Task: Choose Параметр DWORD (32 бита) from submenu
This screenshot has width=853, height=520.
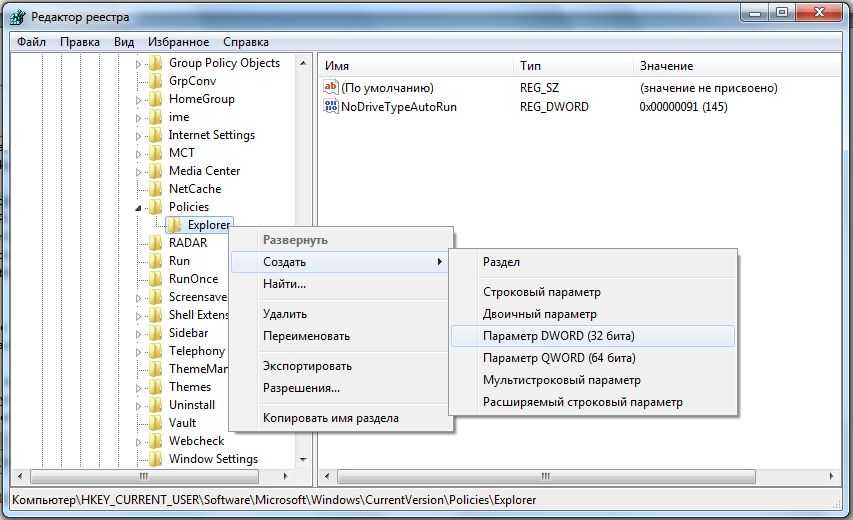Action: coord(558,336)
